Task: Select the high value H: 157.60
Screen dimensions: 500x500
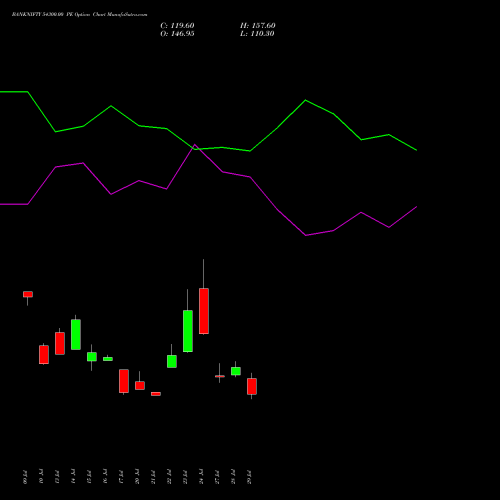Action: pyautogui.click(x=258, y=26)
